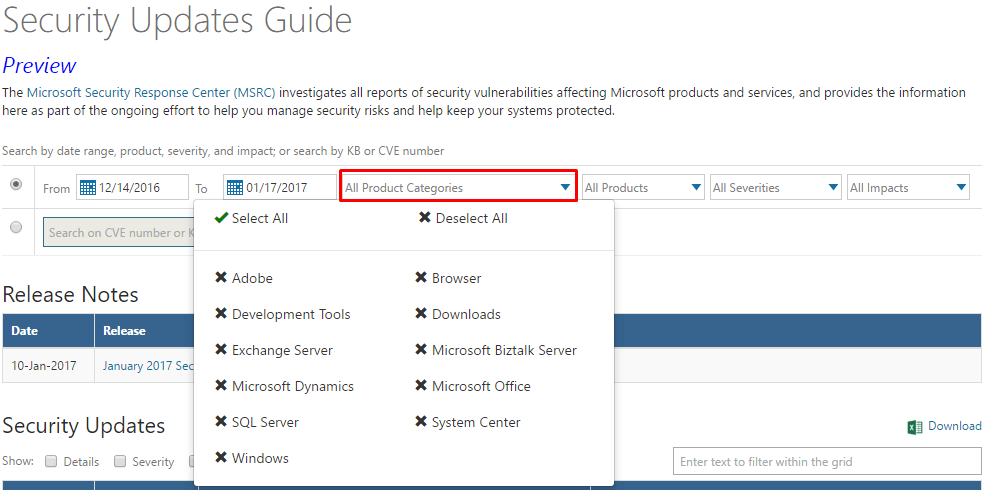Toggle the X mark beside Adobe

click(x=221, y=278)
